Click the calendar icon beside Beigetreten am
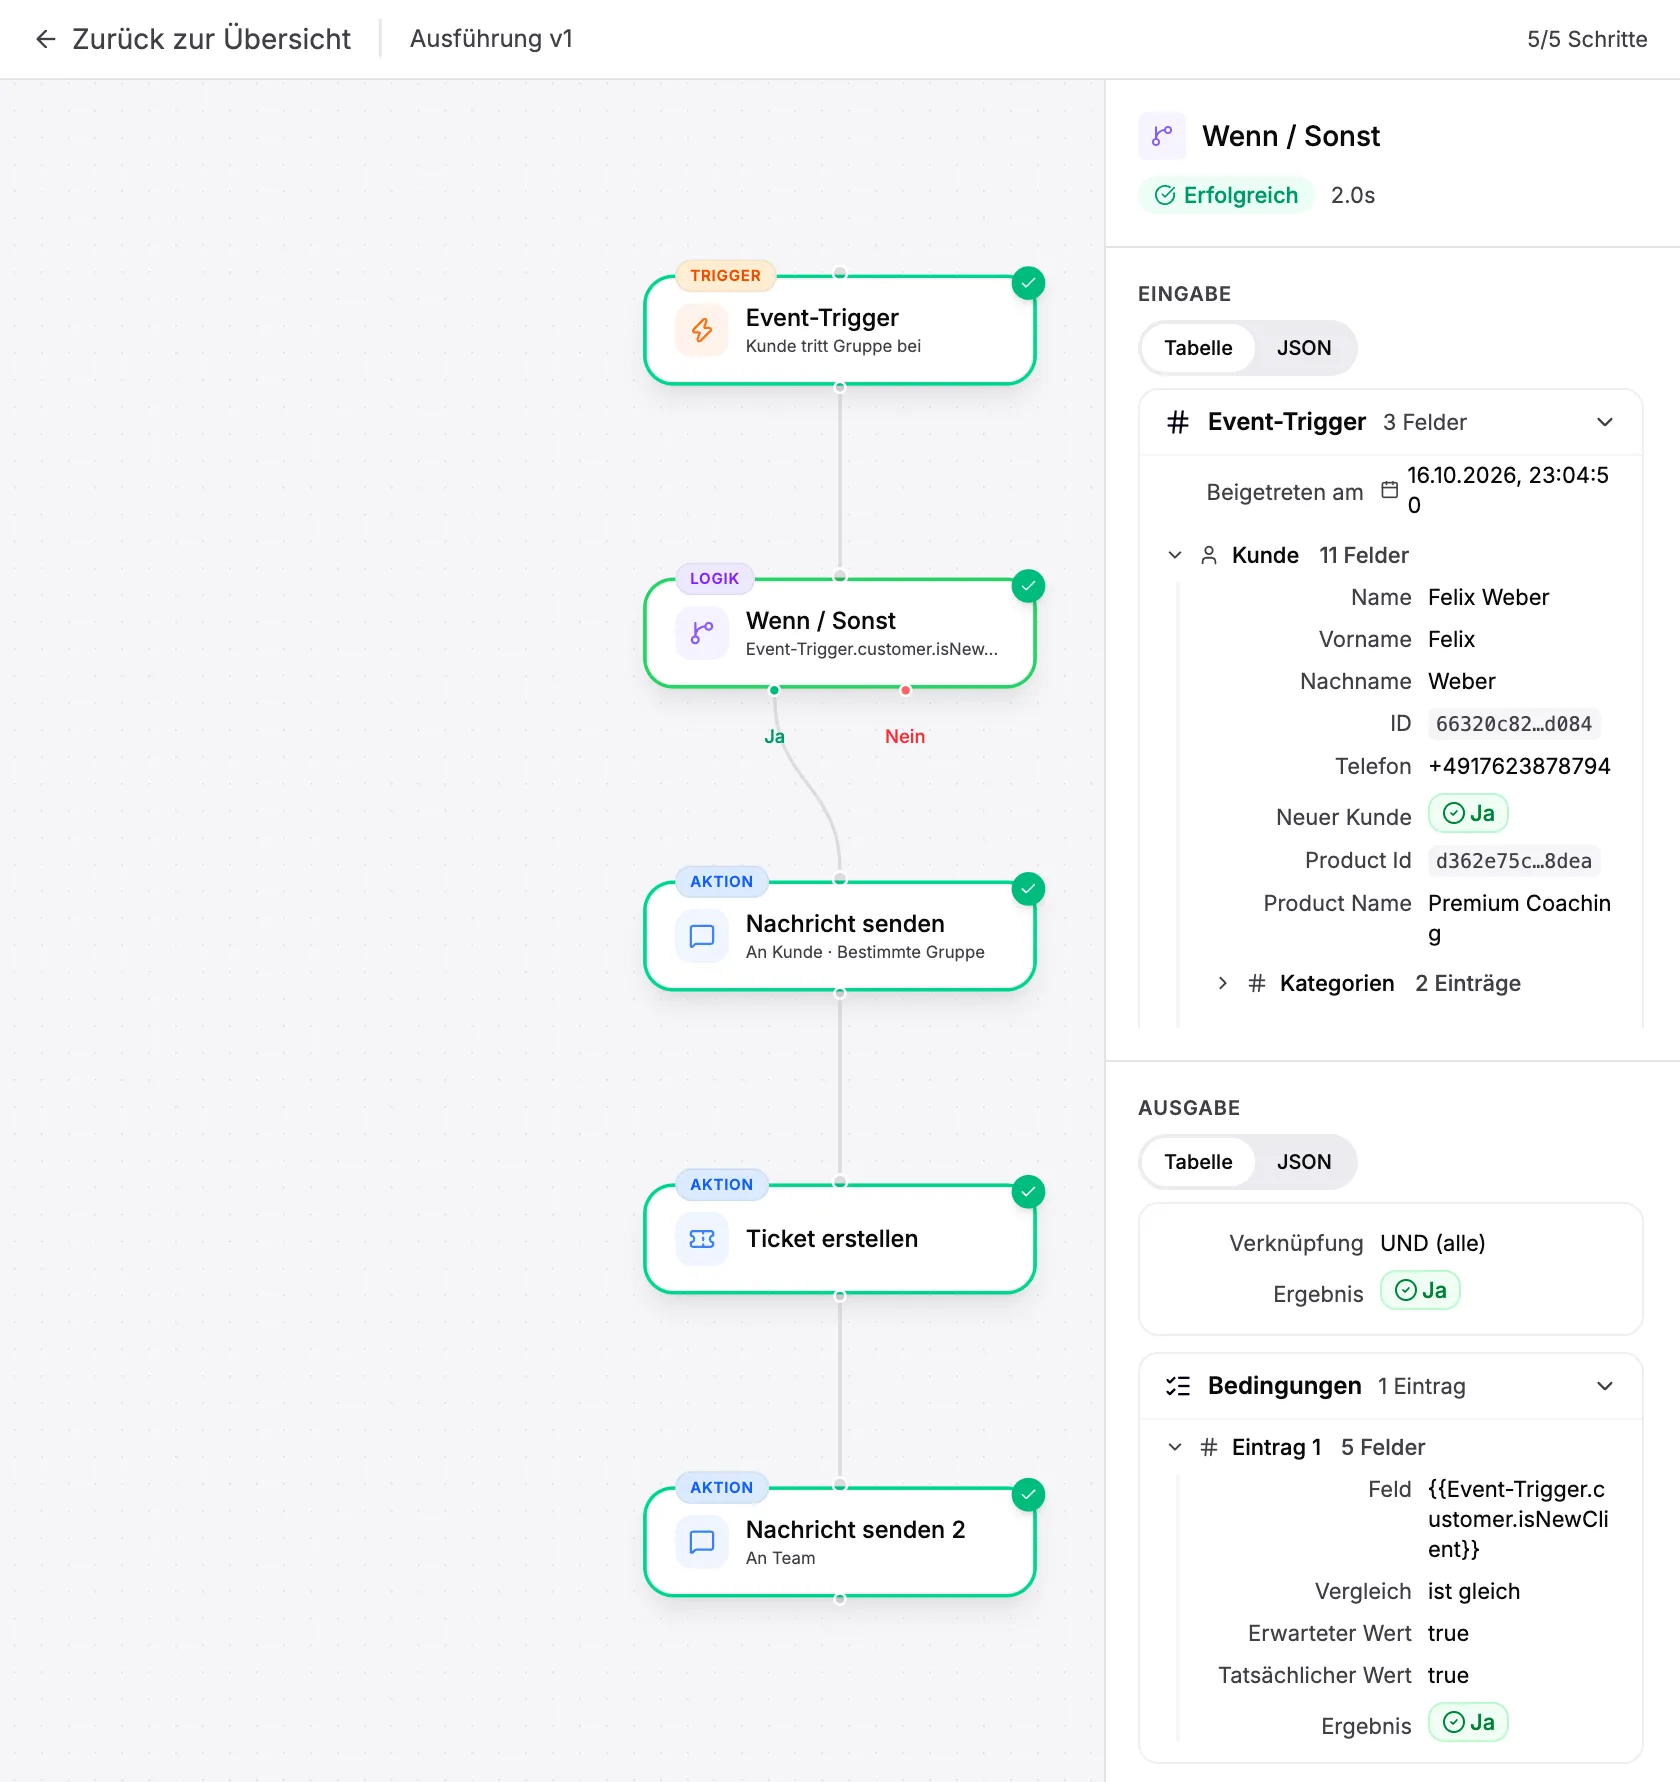Image resolution: width=1680 pixels, height=1782 pixels. (x=1389, y=490)
